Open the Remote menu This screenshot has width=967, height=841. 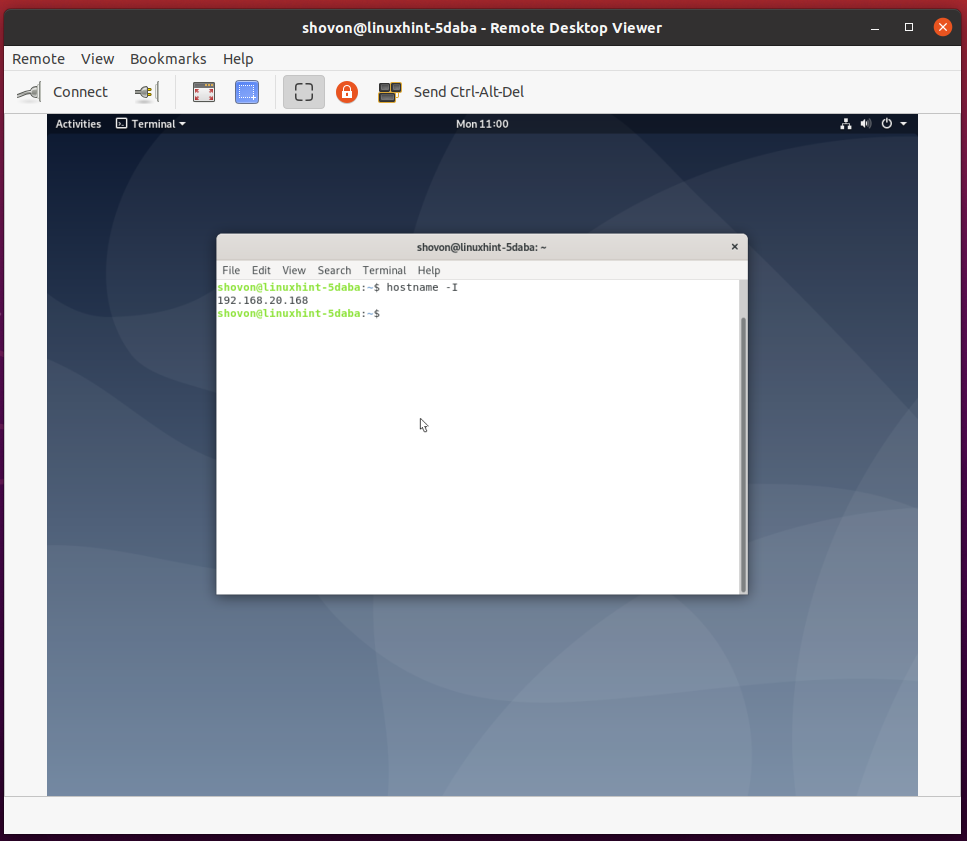click(x=38, y=59)
